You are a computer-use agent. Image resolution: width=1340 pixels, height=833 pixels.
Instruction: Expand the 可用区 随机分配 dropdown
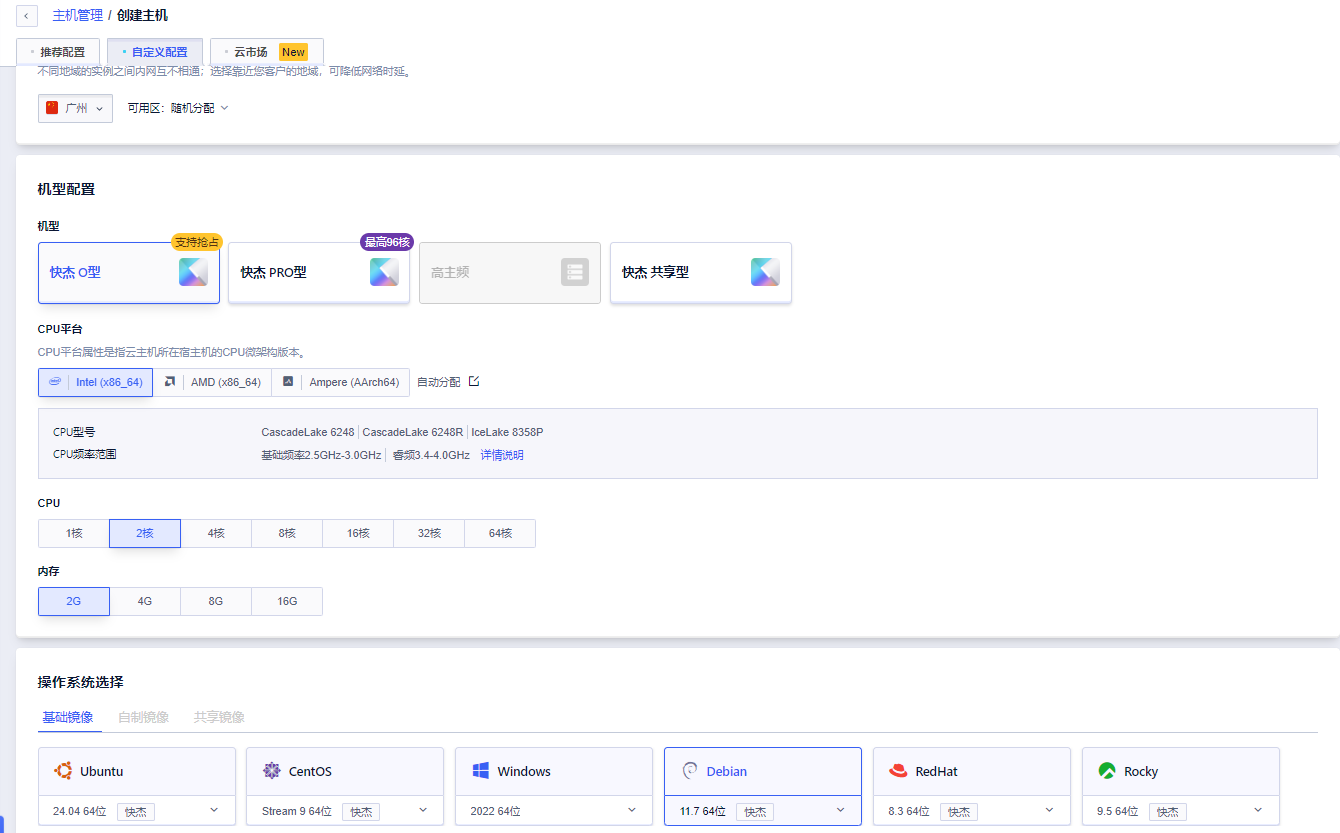coord(178,108)
